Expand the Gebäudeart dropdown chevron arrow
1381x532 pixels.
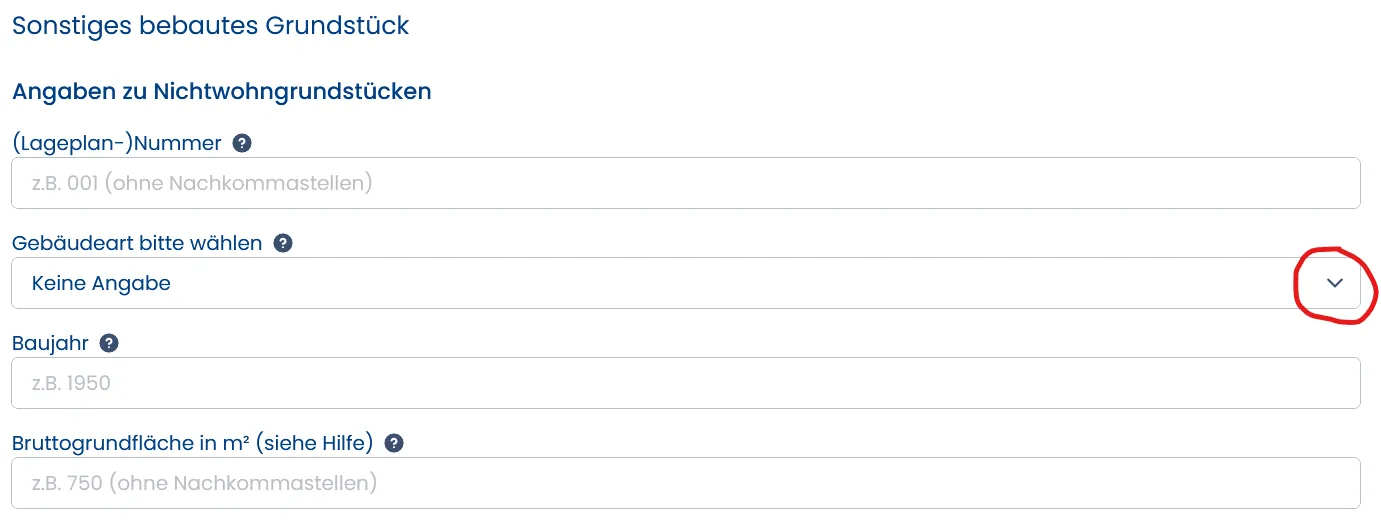(x=1335, y=283)
